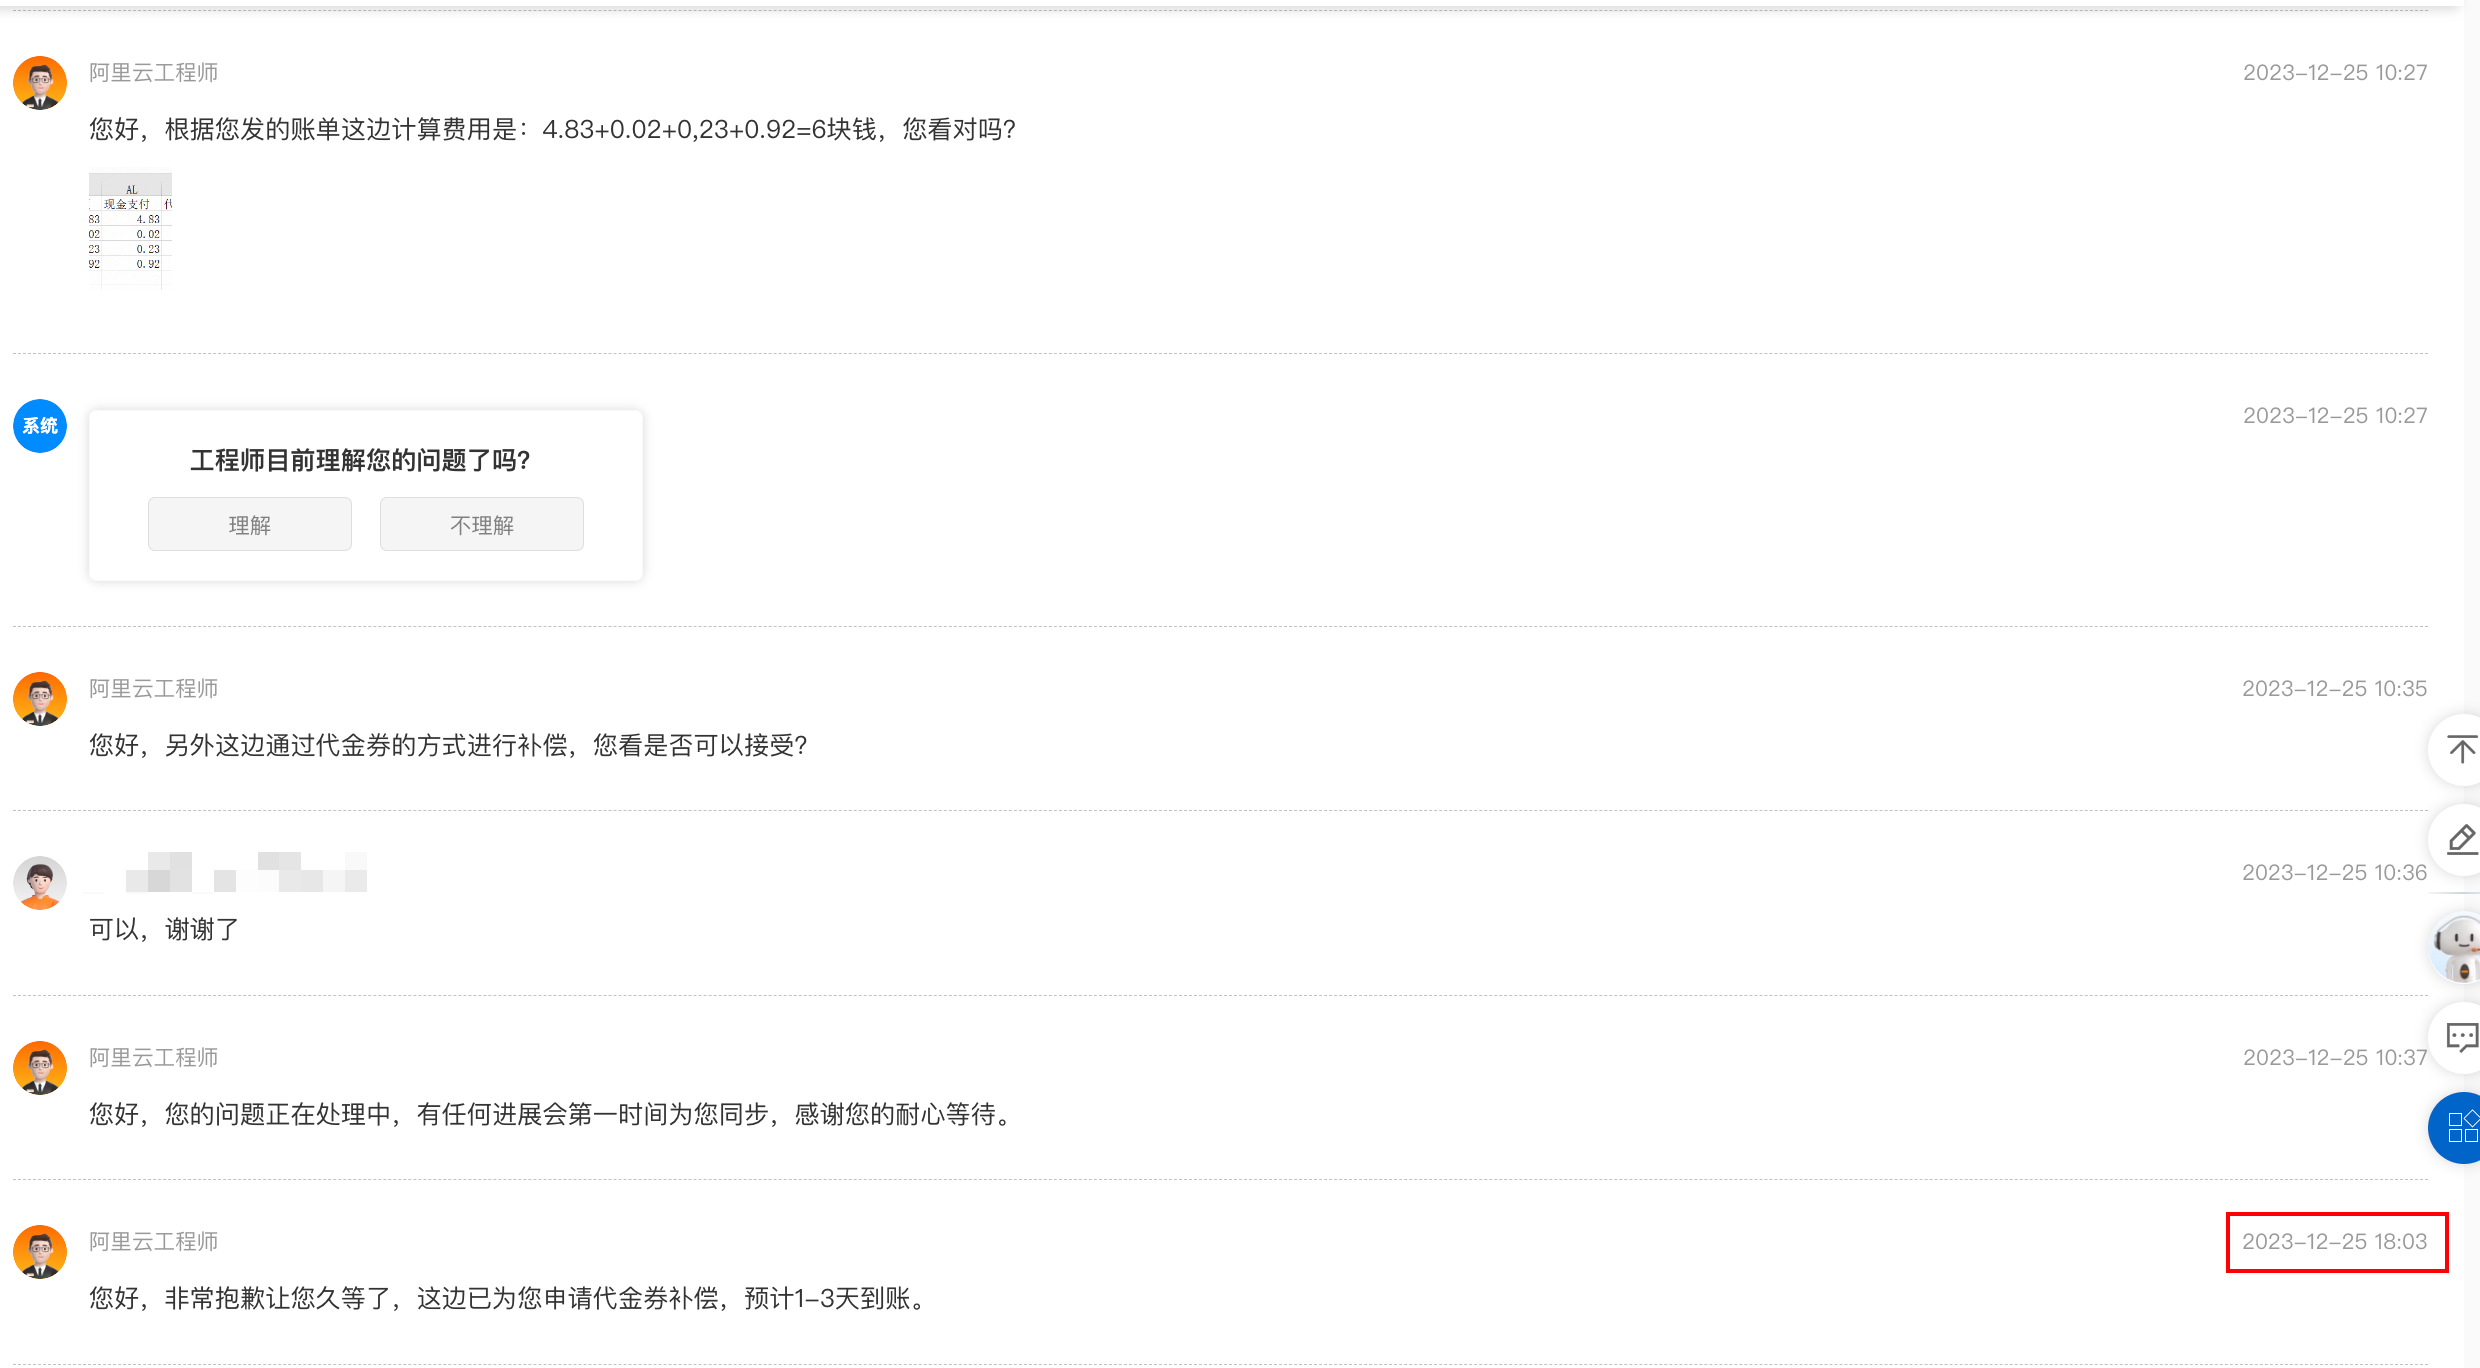Click the 工程师目前理解您的问题了吗 prompt title
This screenshot has width=2480, height=1368.
(360, 460)
